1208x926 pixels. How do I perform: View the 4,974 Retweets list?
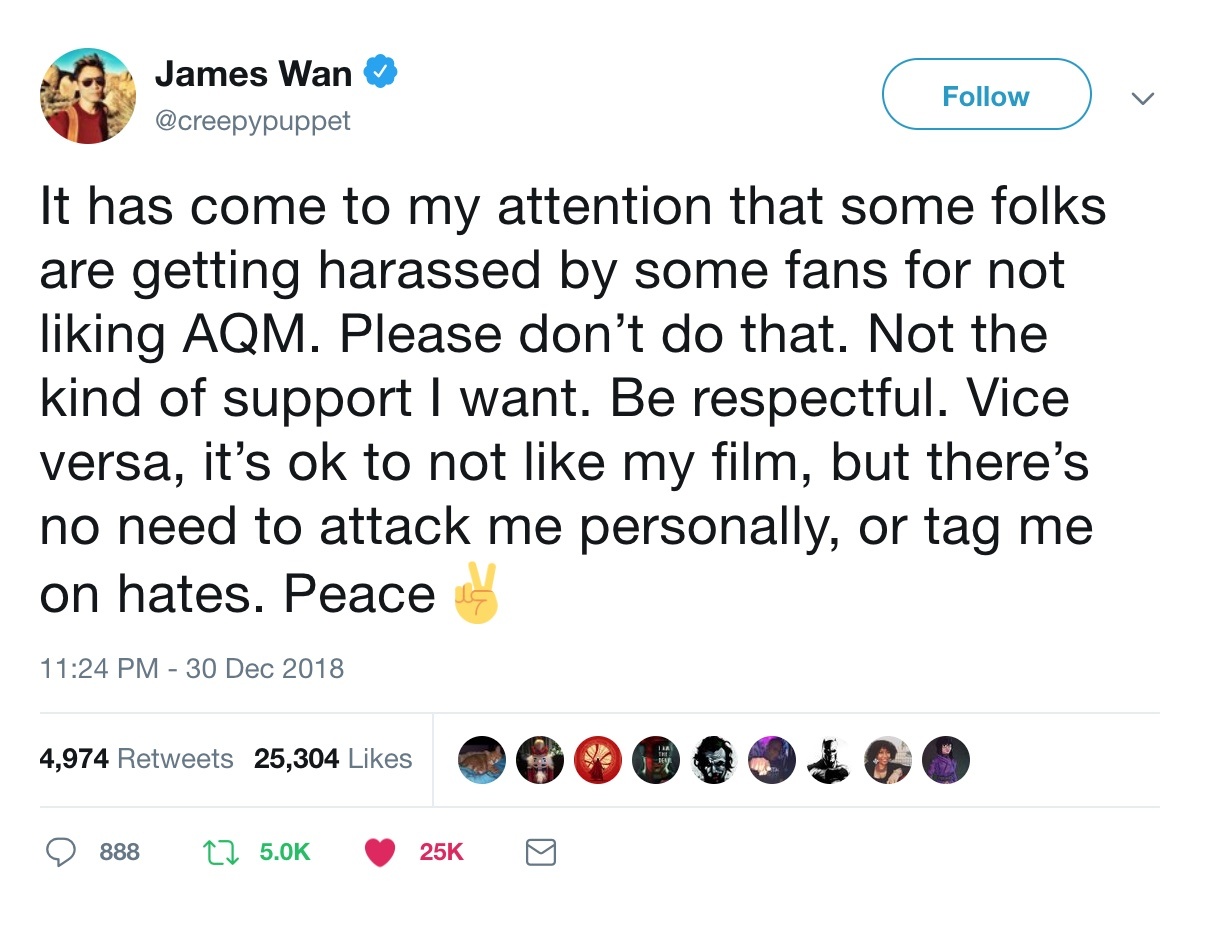(136, 759)
